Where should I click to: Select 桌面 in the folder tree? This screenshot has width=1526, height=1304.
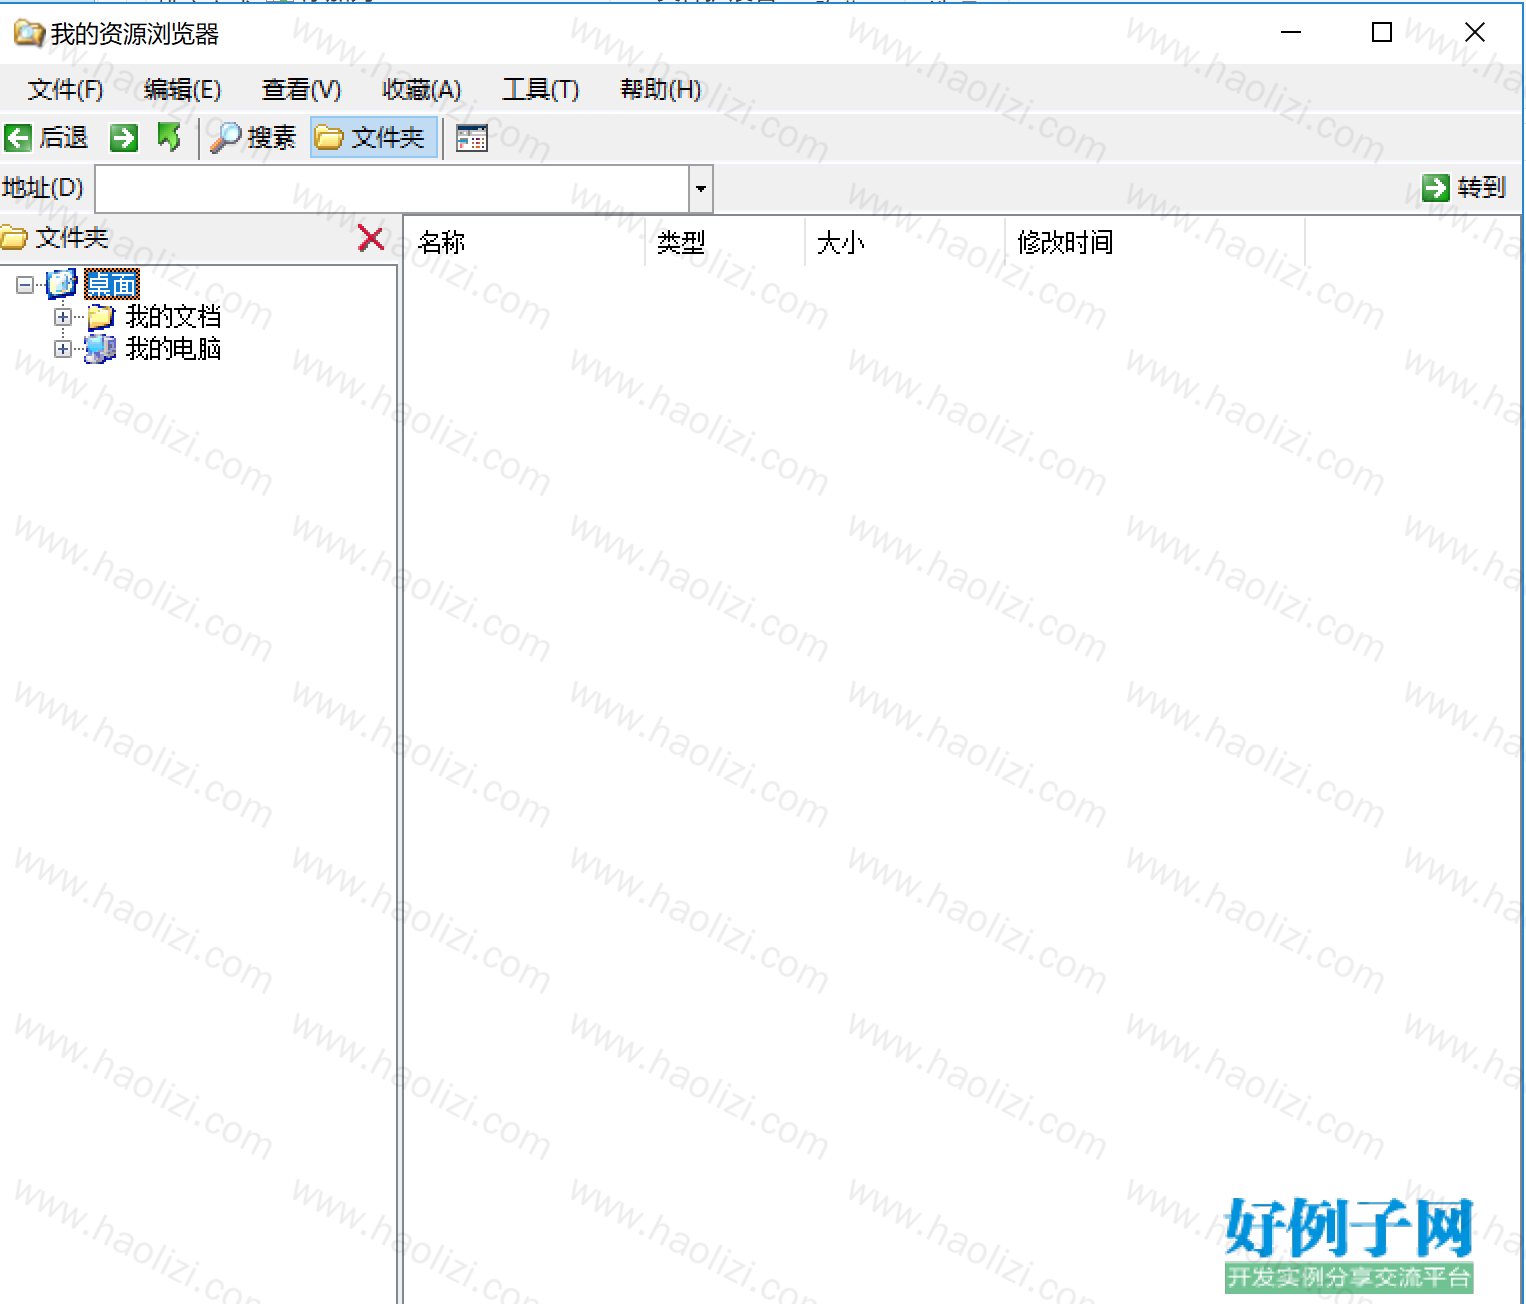[112, 285]
